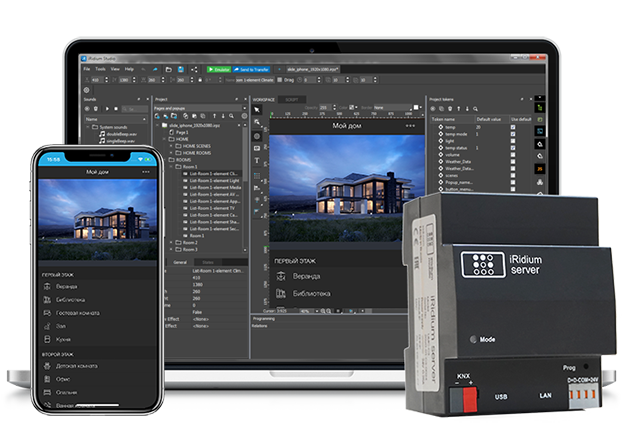Expand the Room 2 folder in project tree
Image resolution: width=622 pixels, height=440 pixels.
click(172, 243)
